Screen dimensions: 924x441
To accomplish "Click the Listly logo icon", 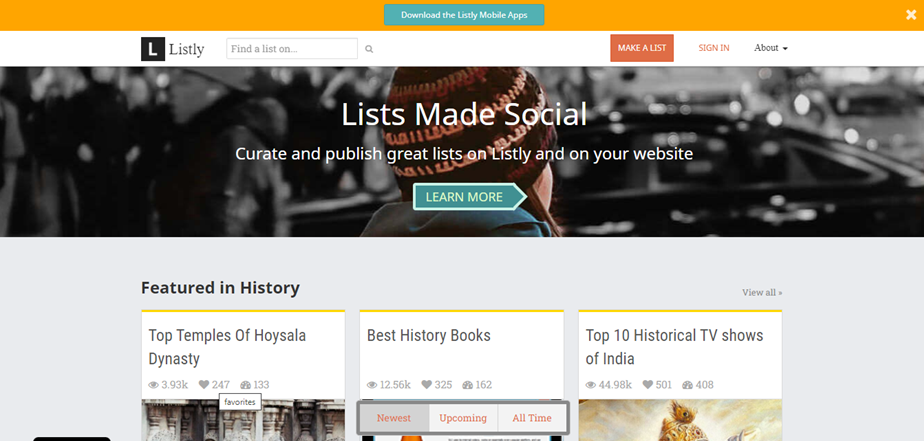I will click(153, 48).
